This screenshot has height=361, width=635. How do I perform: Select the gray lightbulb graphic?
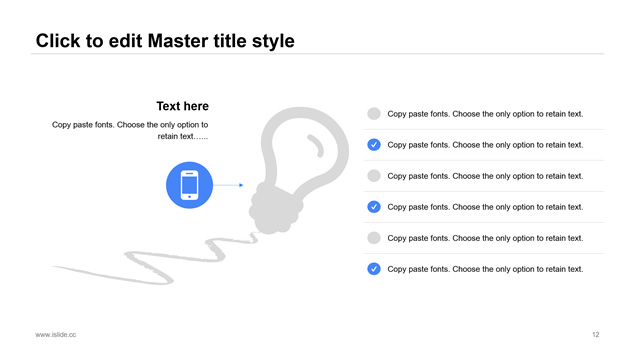click(x=299, y=170)
